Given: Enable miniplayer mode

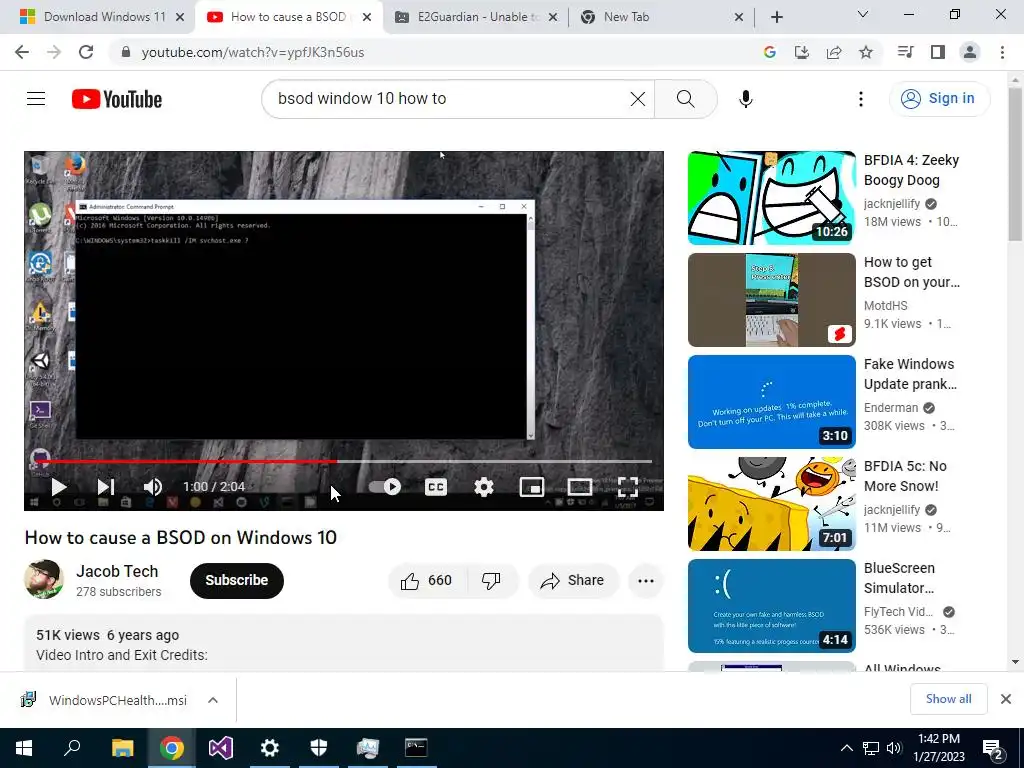Looking at the screenshot, I should pos(532,487).
